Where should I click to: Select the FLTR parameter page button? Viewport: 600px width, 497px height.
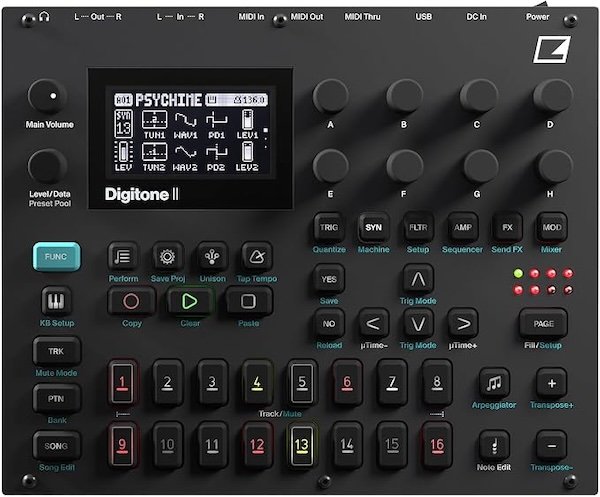coord(418,228)
